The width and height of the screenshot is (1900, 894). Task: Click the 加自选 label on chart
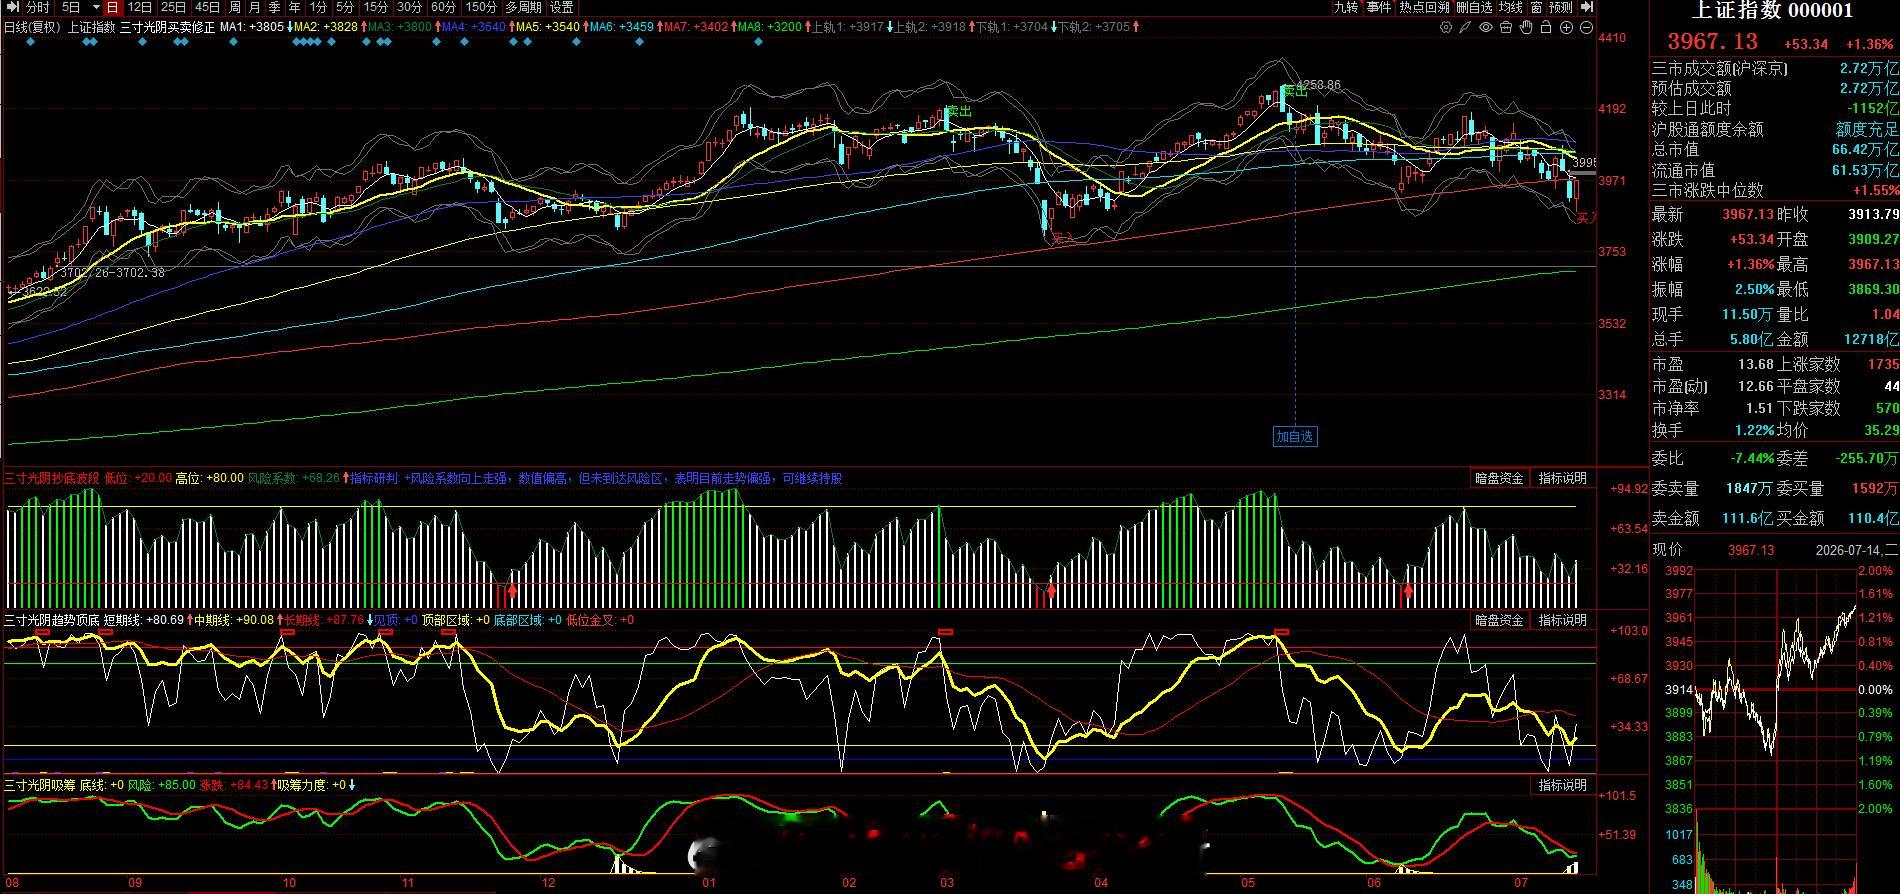(1294, 436)
